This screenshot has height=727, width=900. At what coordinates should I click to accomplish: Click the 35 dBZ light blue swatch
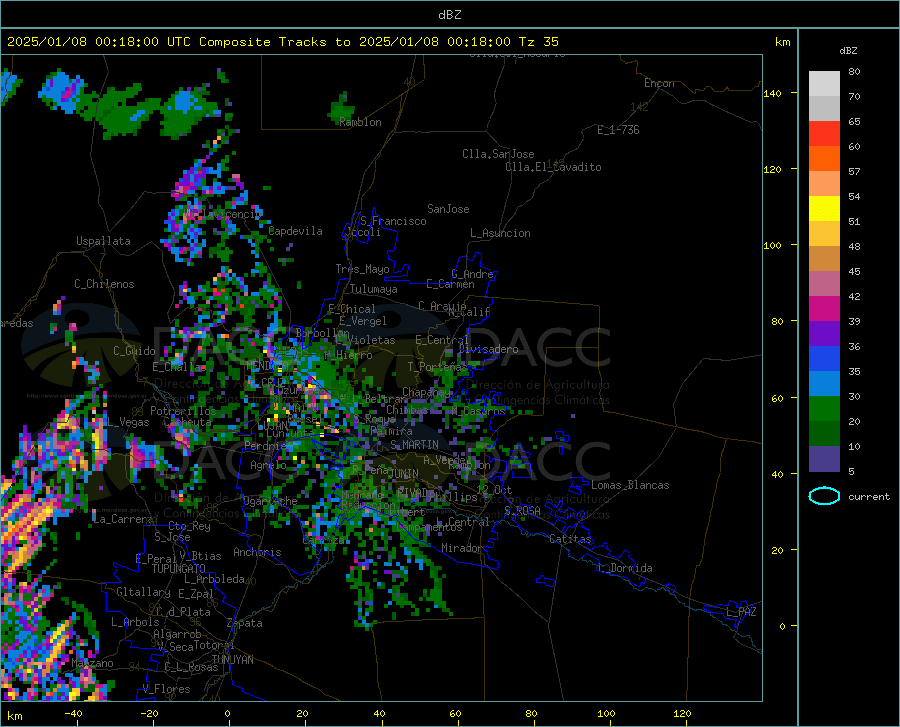click(x=824, y=383)
